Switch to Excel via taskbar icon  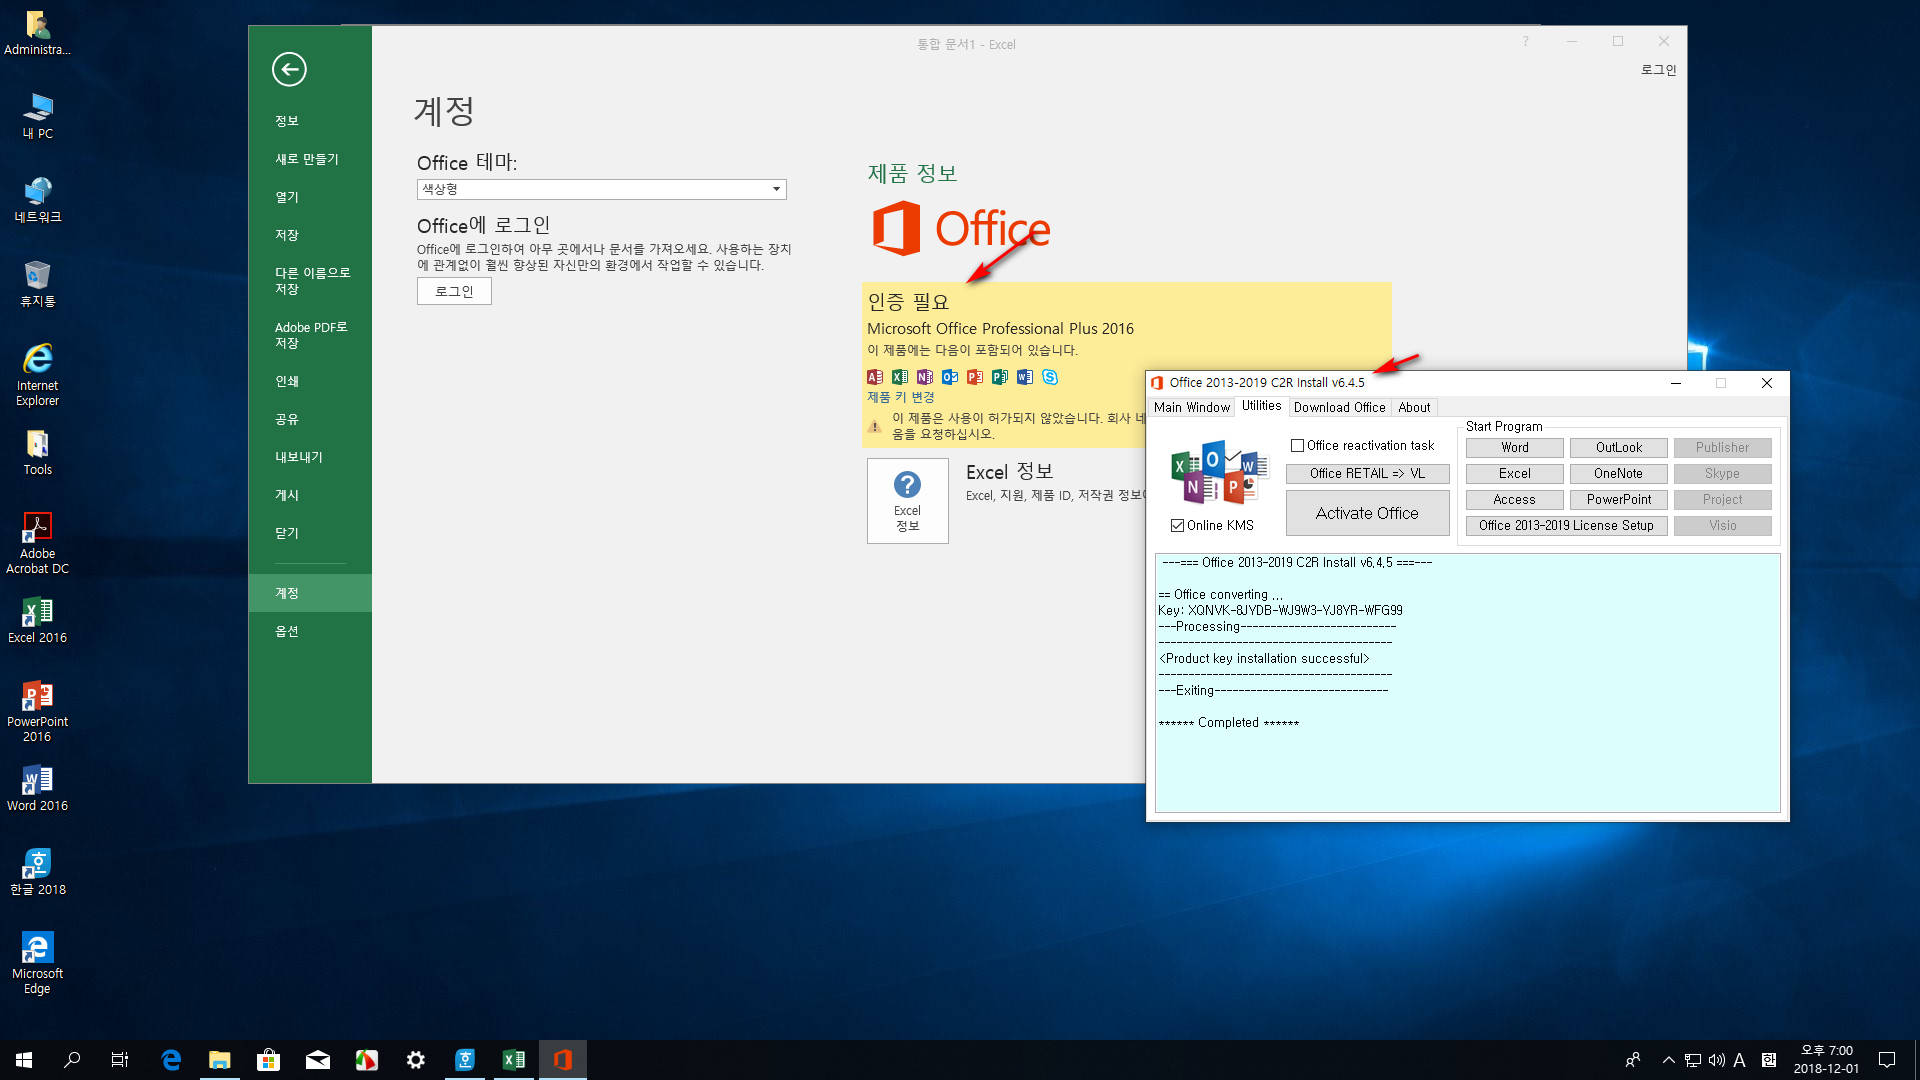pyautogui.click(x=513, y=1060)
